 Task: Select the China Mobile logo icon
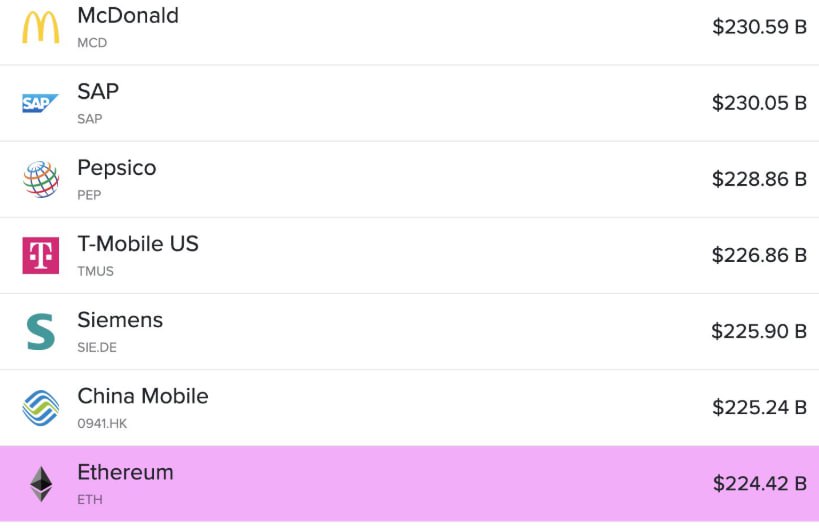41,407
